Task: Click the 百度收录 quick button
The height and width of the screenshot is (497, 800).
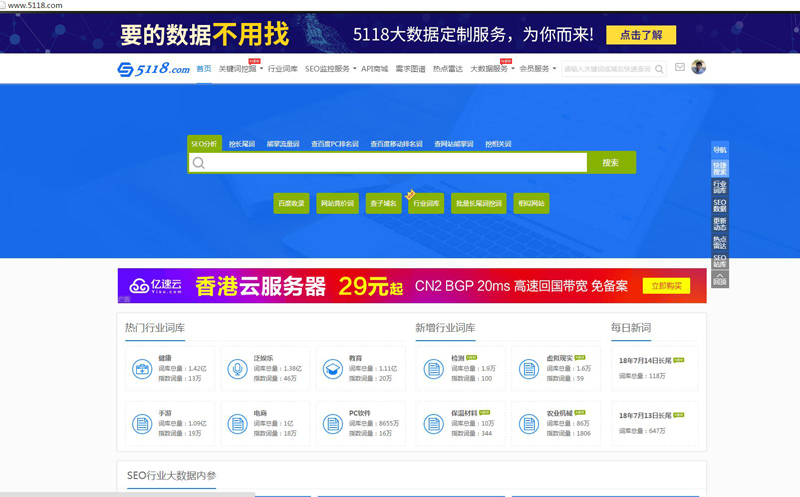Action: point(291,203)
